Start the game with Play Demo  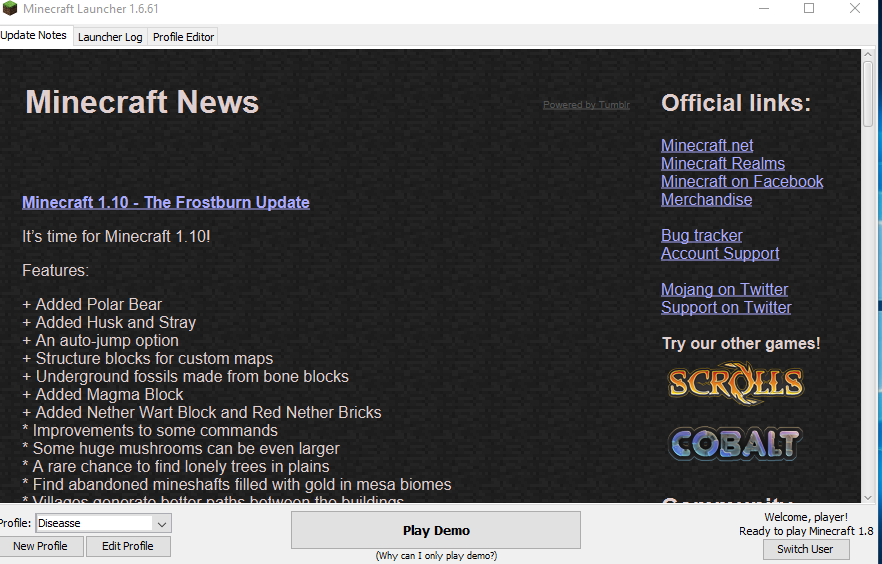click(x=436, y=530)
